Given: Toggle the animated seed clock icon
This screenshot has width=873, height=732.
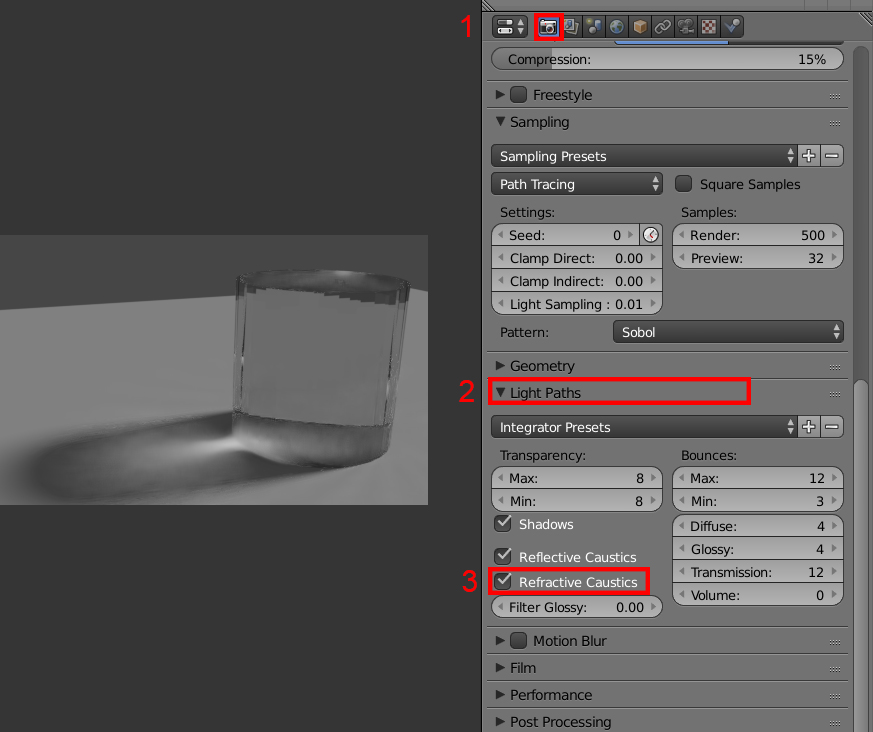Looking at the screenshot, I should point(651,235).
